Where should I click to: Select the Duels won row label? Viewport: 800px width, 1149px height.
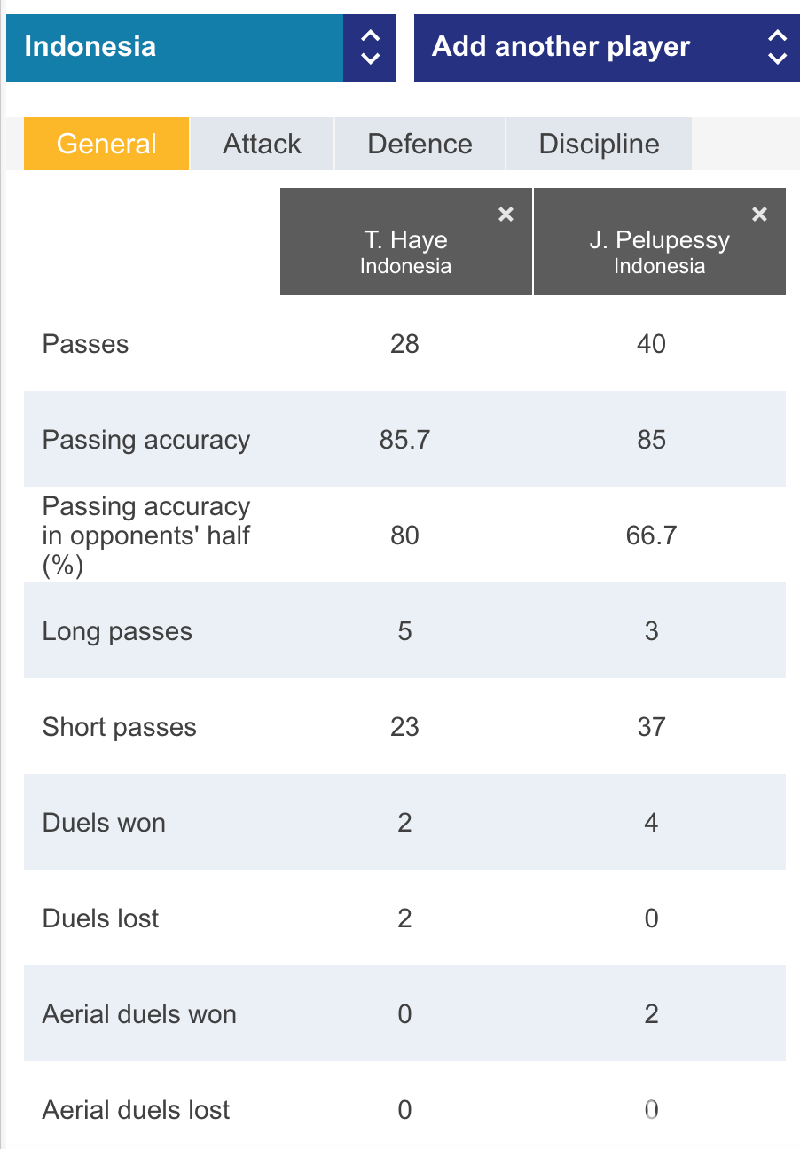click(x=103, y=823)
